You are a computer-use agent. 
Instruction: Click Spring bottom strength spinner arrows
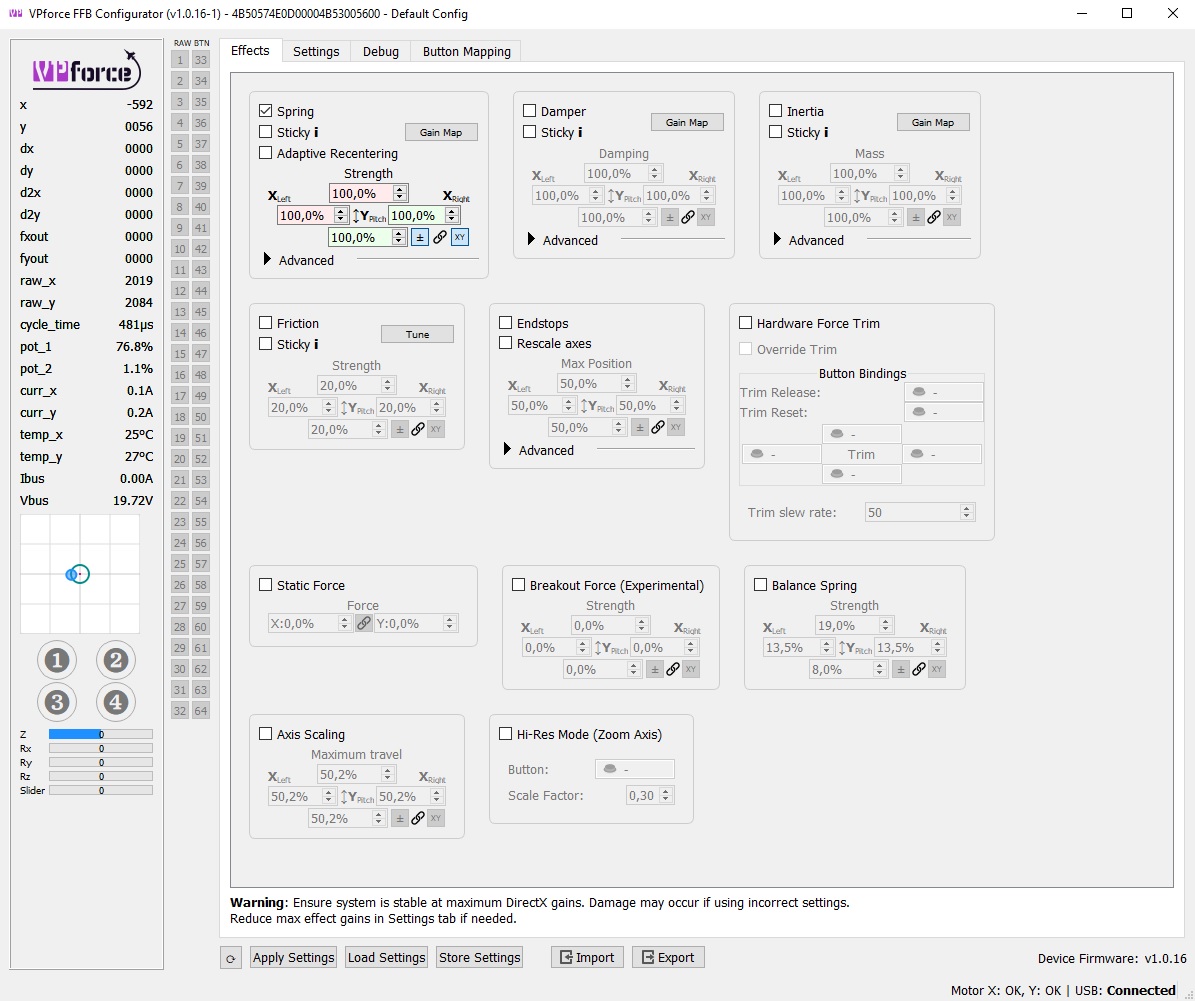click(x=398, y=237)
